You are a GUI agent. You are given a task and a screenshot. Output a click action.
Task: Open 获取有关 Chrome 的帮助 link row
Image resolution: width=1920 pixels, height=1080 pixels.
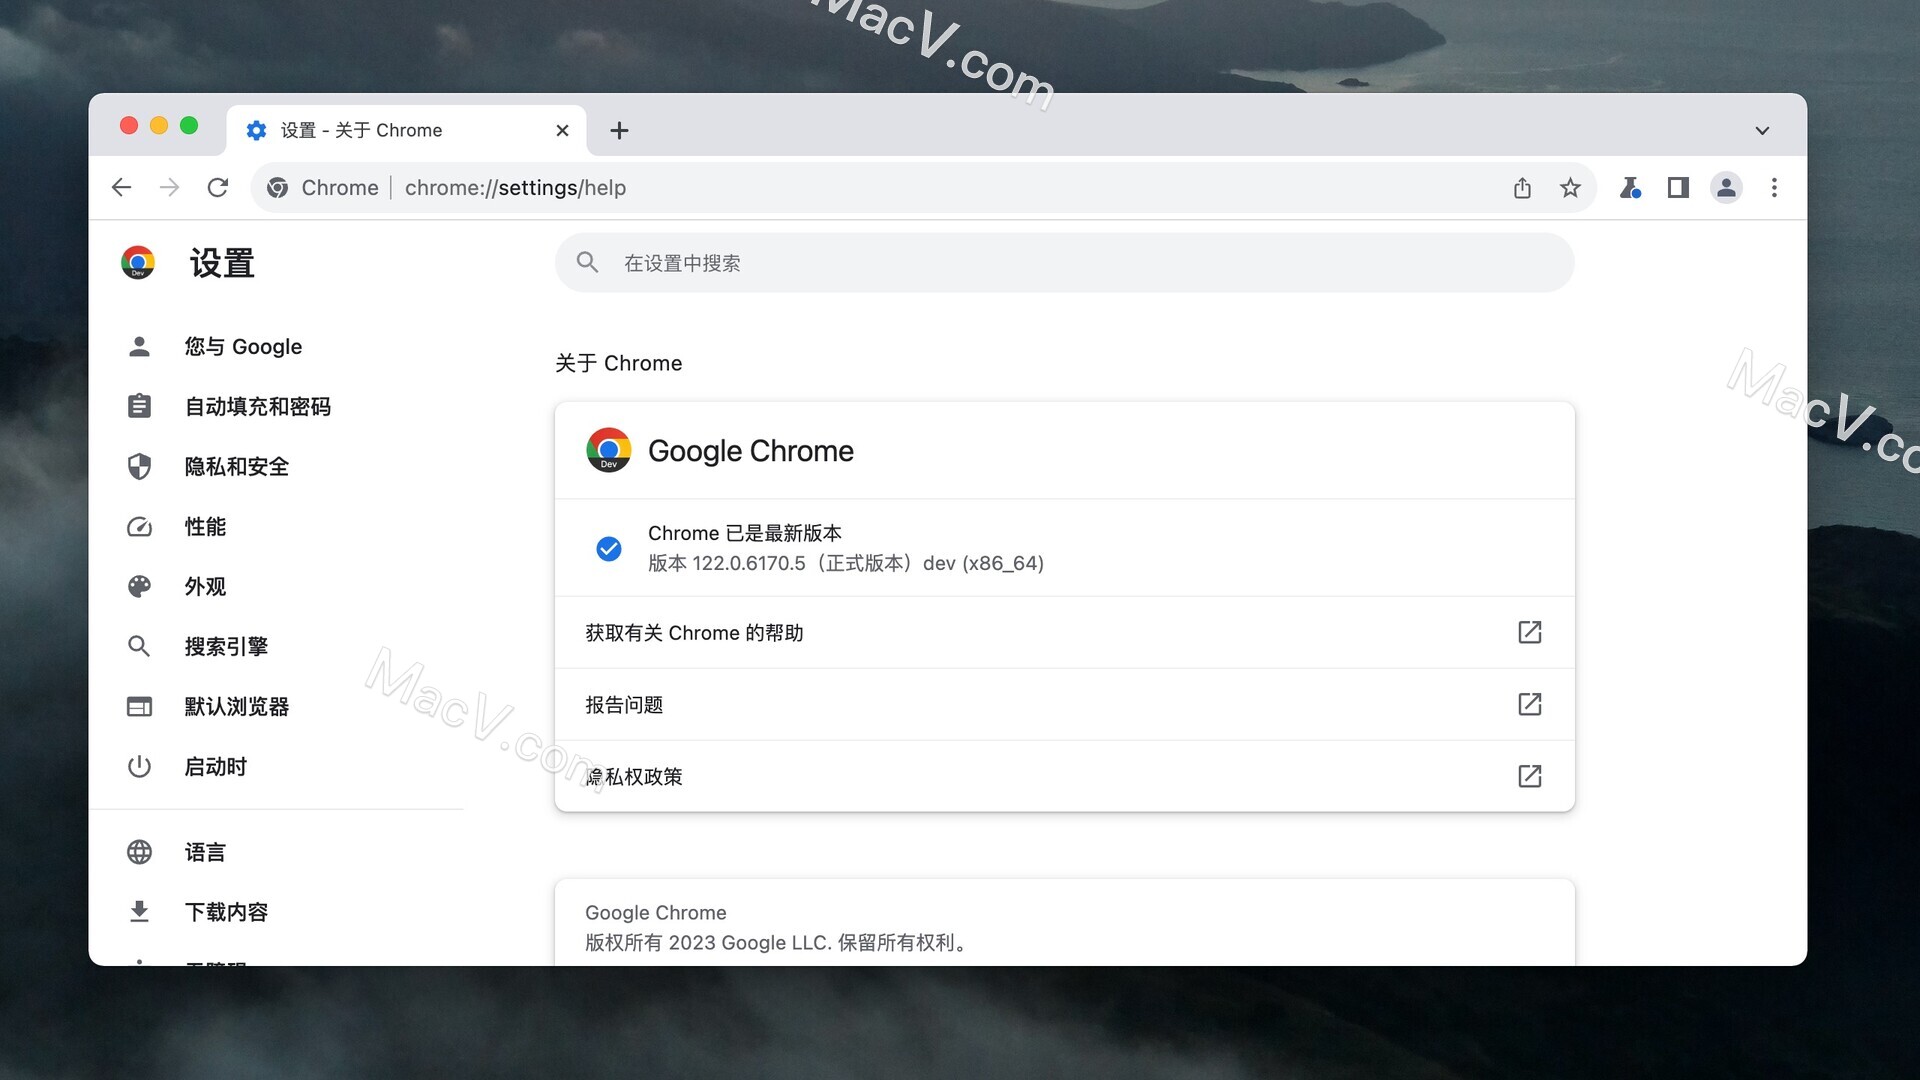click(1064, 633)
